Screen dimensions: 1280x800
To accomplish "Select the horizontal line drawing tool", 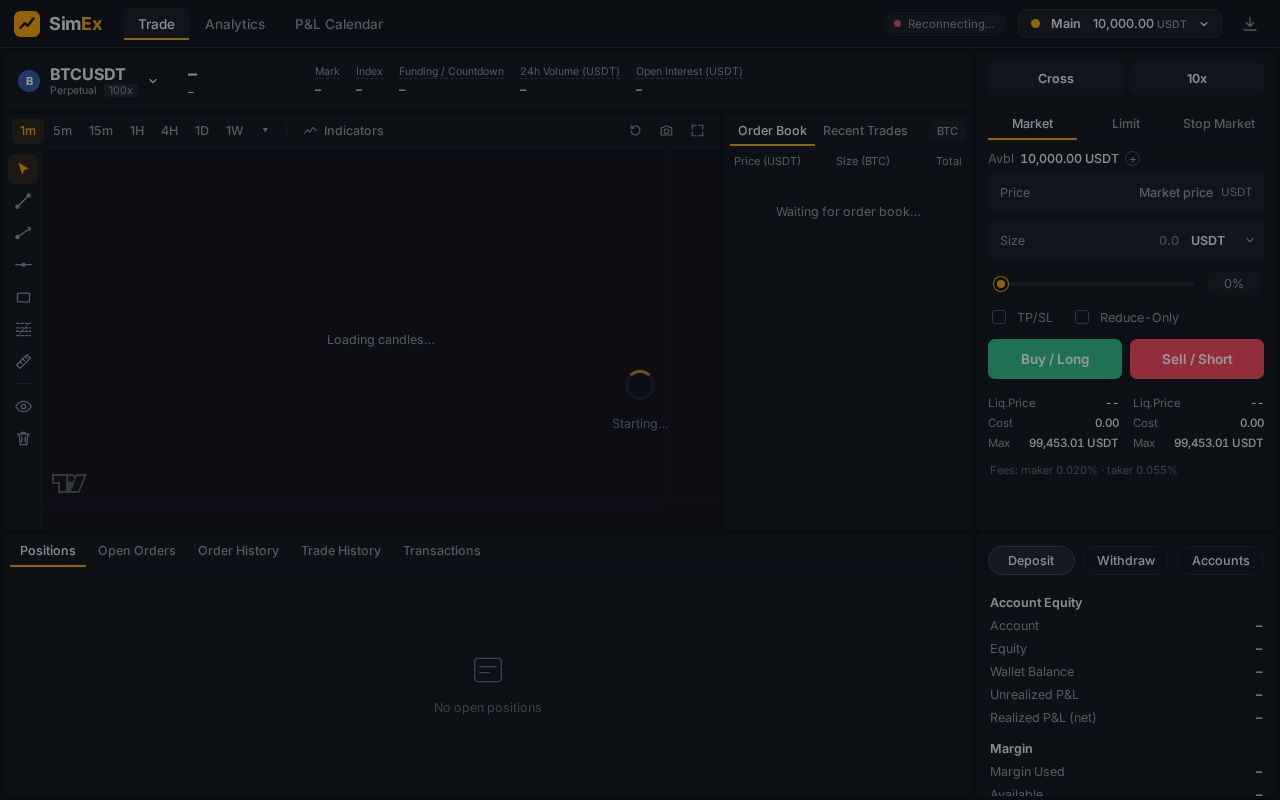I will (23, 265).
